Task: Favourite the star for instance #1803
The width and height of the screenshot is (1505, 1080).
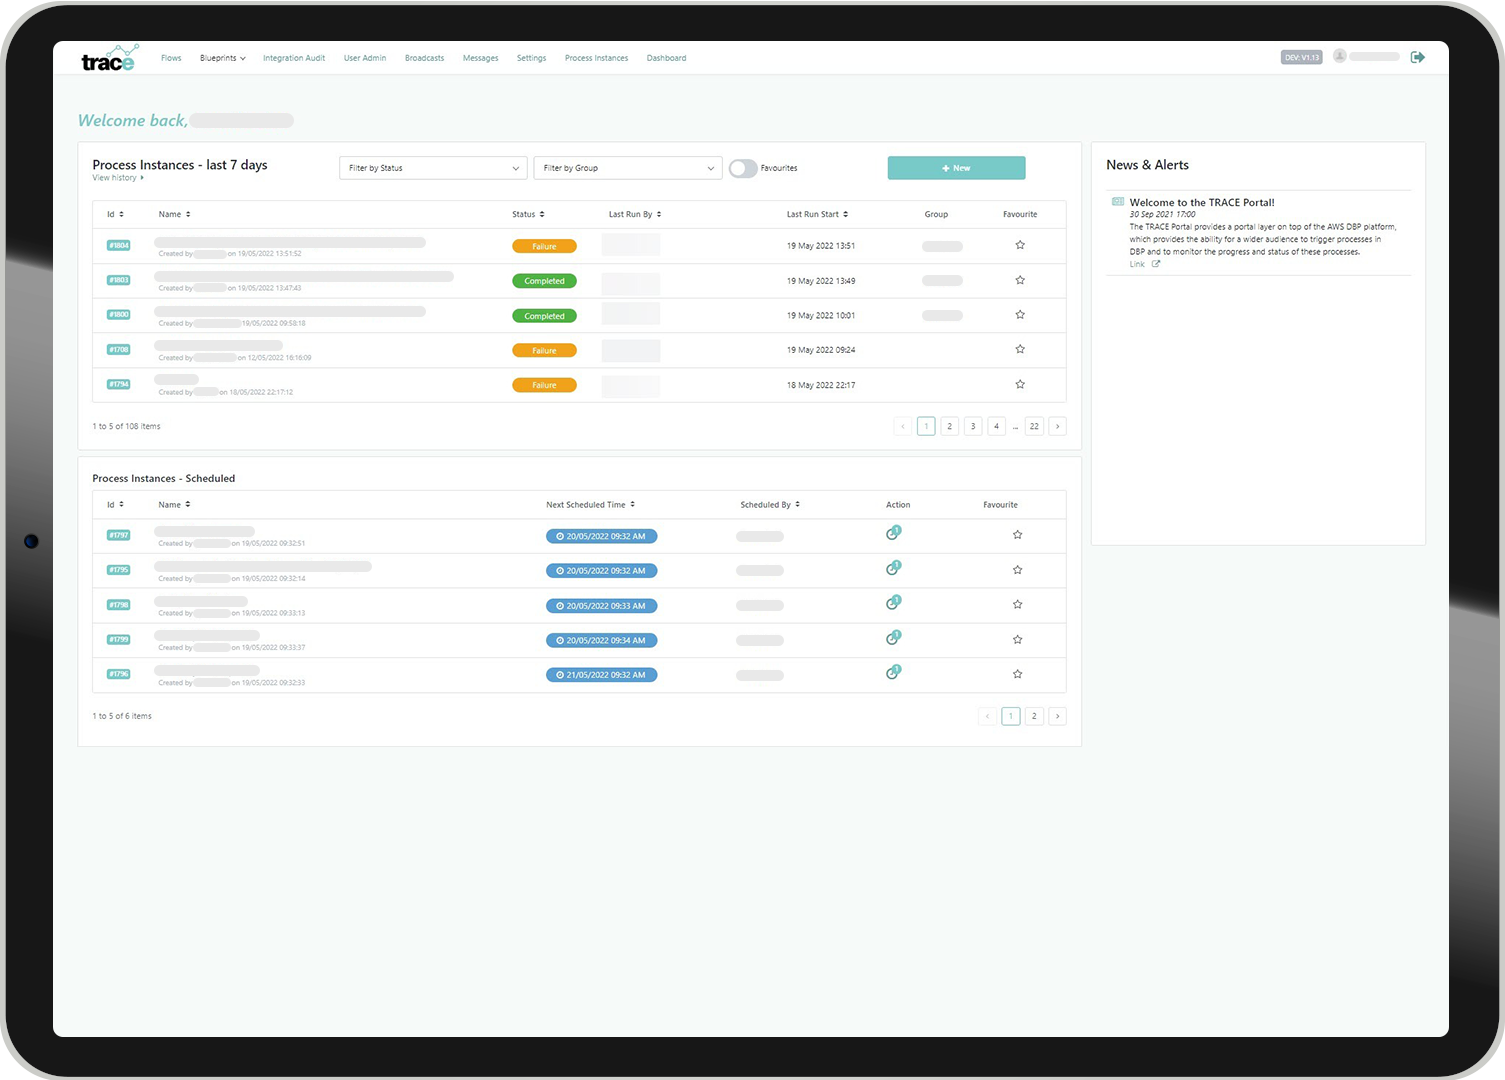Action: click(1020, 280)
